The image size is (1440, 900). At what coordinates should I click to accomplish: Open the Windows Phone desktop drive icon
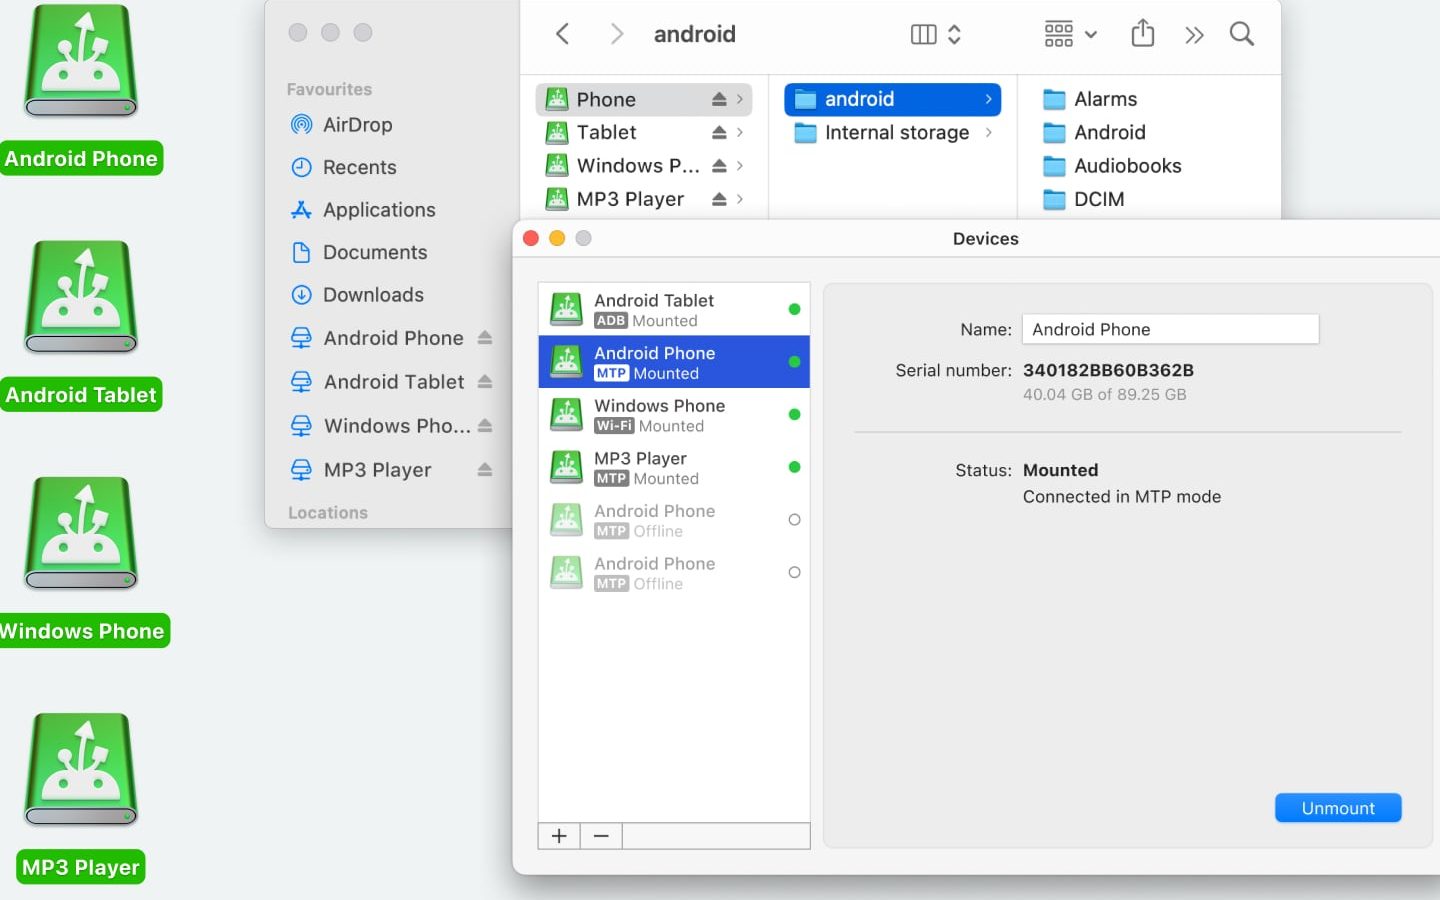tap(81, 534)
